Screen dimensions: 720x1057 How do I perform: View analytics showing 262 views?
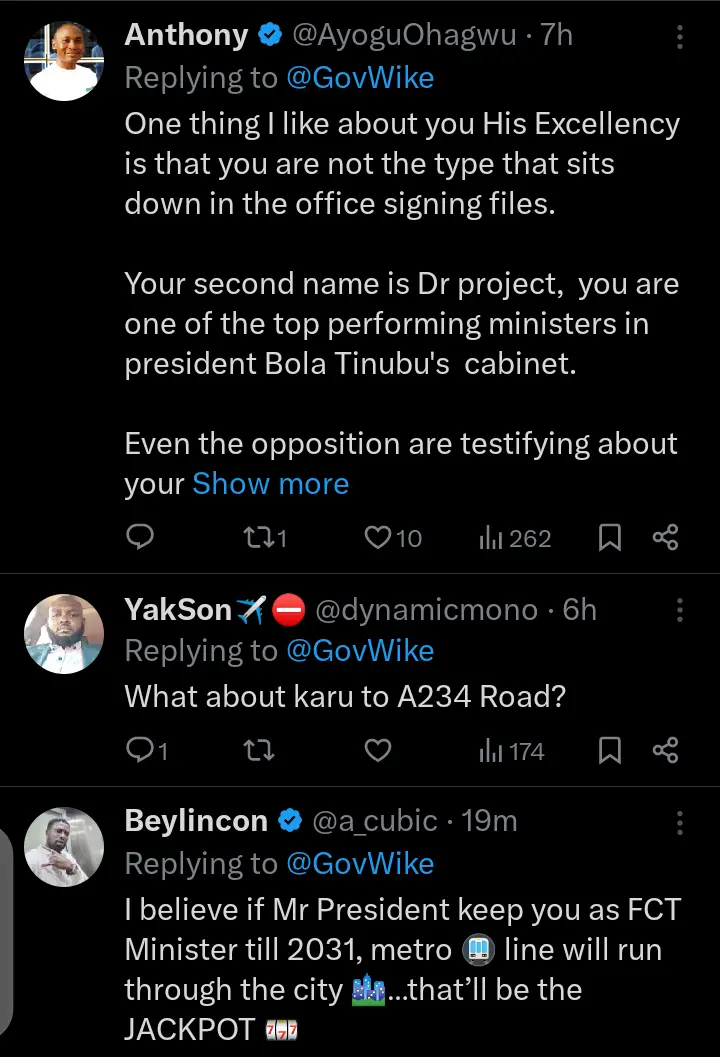pyautogui.click(x=515, y=538)
